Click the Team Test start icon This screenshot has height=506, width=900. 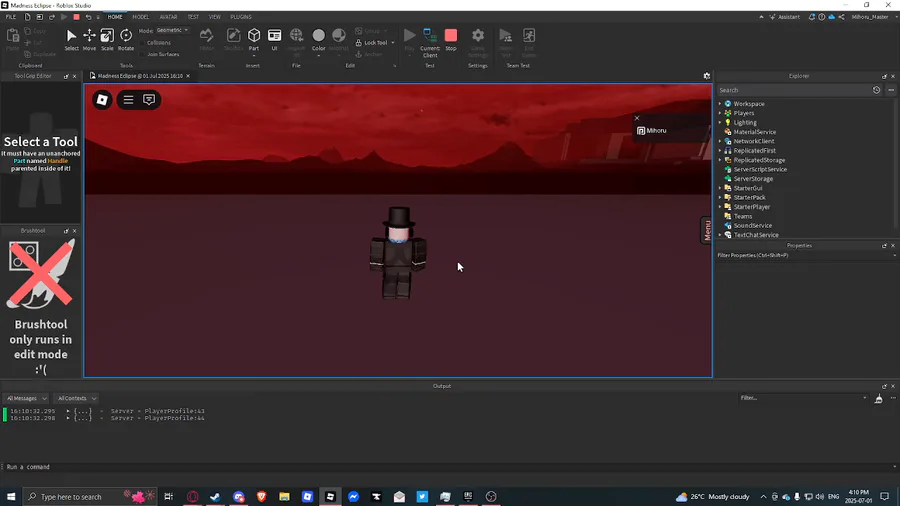tap(506, 41)
